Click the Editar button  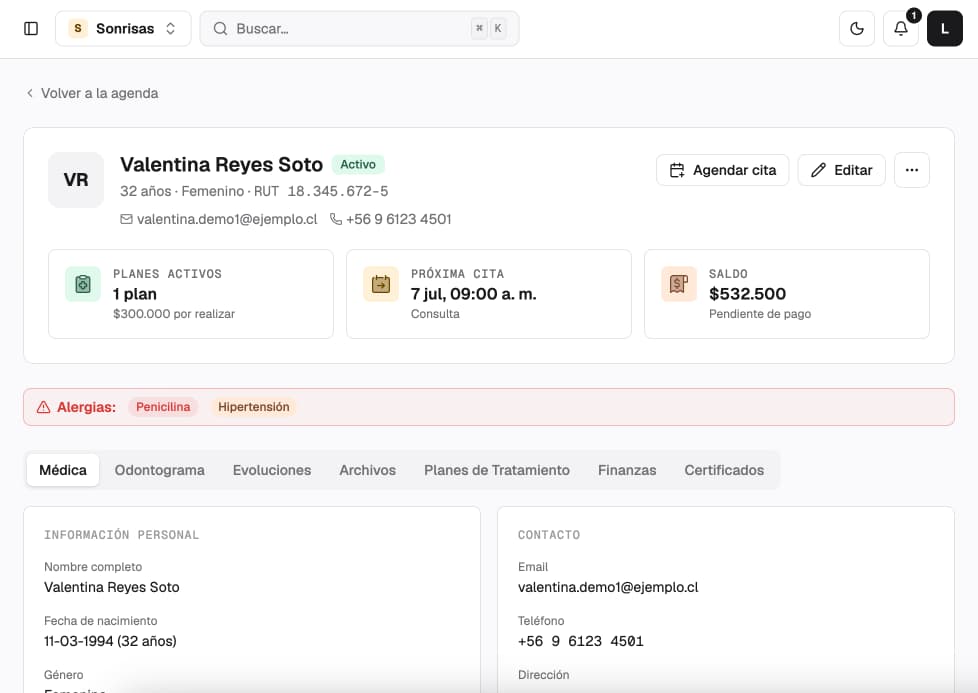(841, 170)
